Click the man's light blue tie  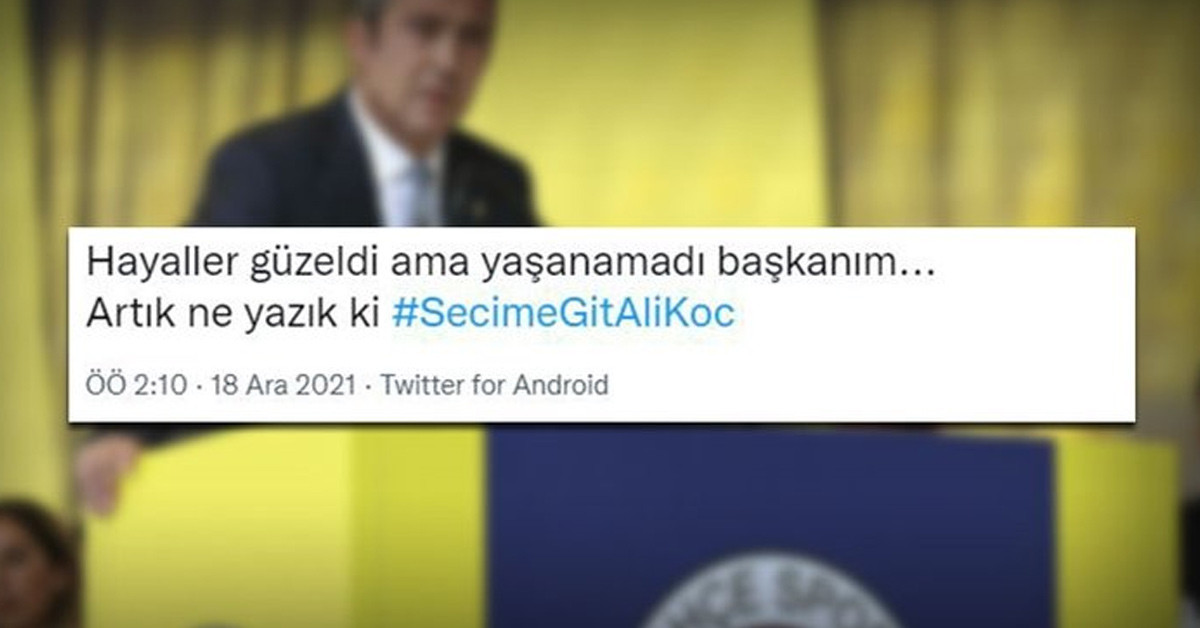tap(424, 193)
